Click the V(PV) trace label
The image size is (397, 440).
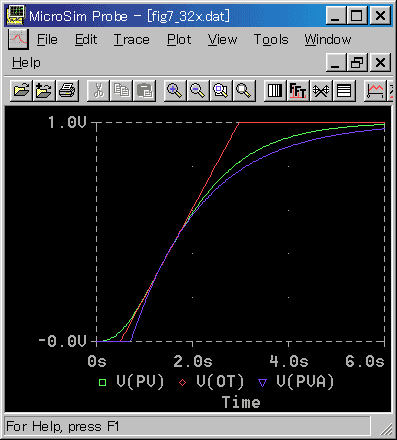140,382
